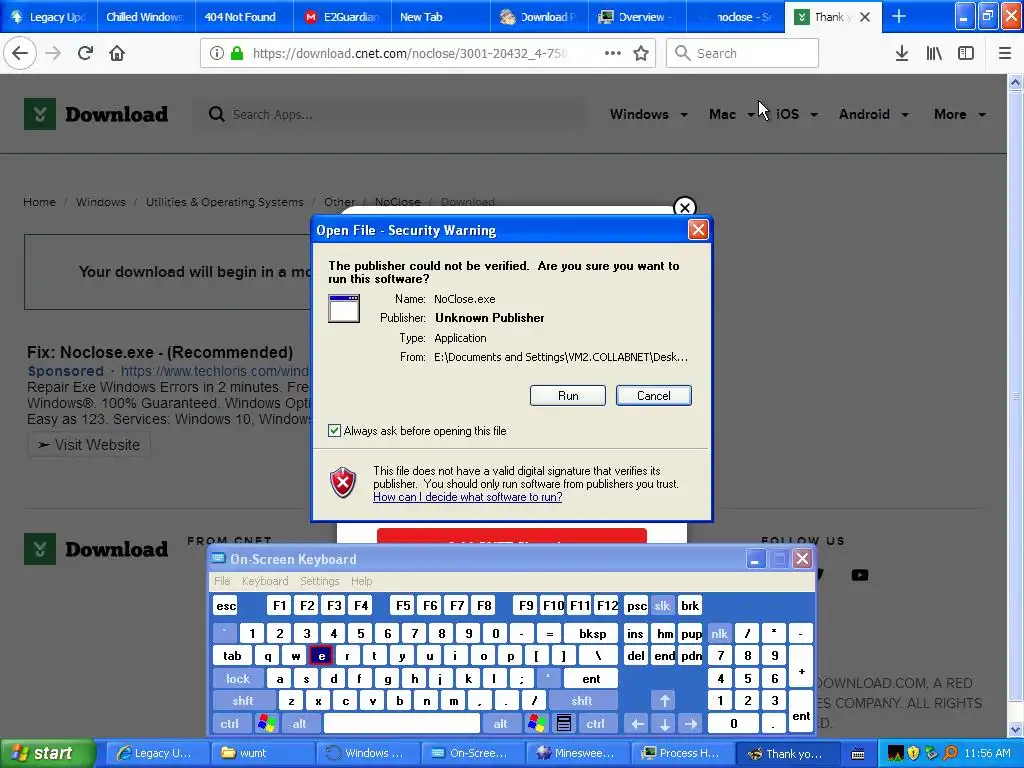Open the Firefox downloads arrow icon

(902, 53)
